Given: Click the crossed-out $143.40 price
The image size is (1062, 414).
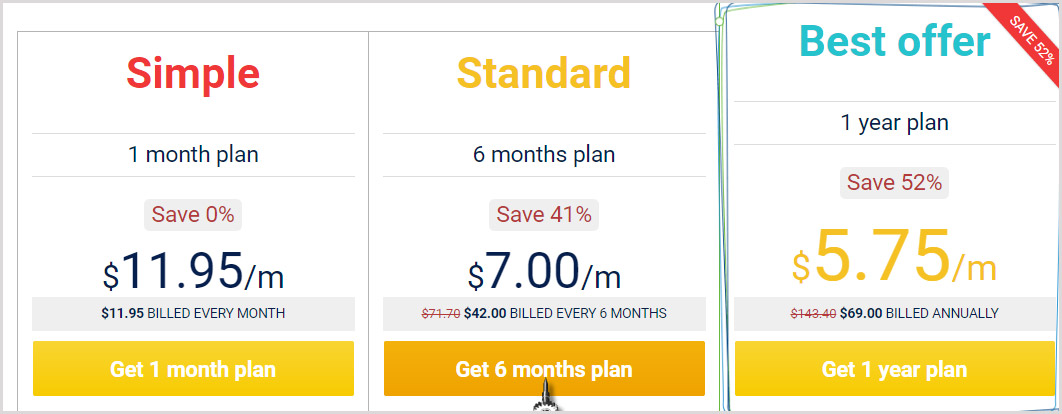Looking at the screenshot, I should (813, 314).
